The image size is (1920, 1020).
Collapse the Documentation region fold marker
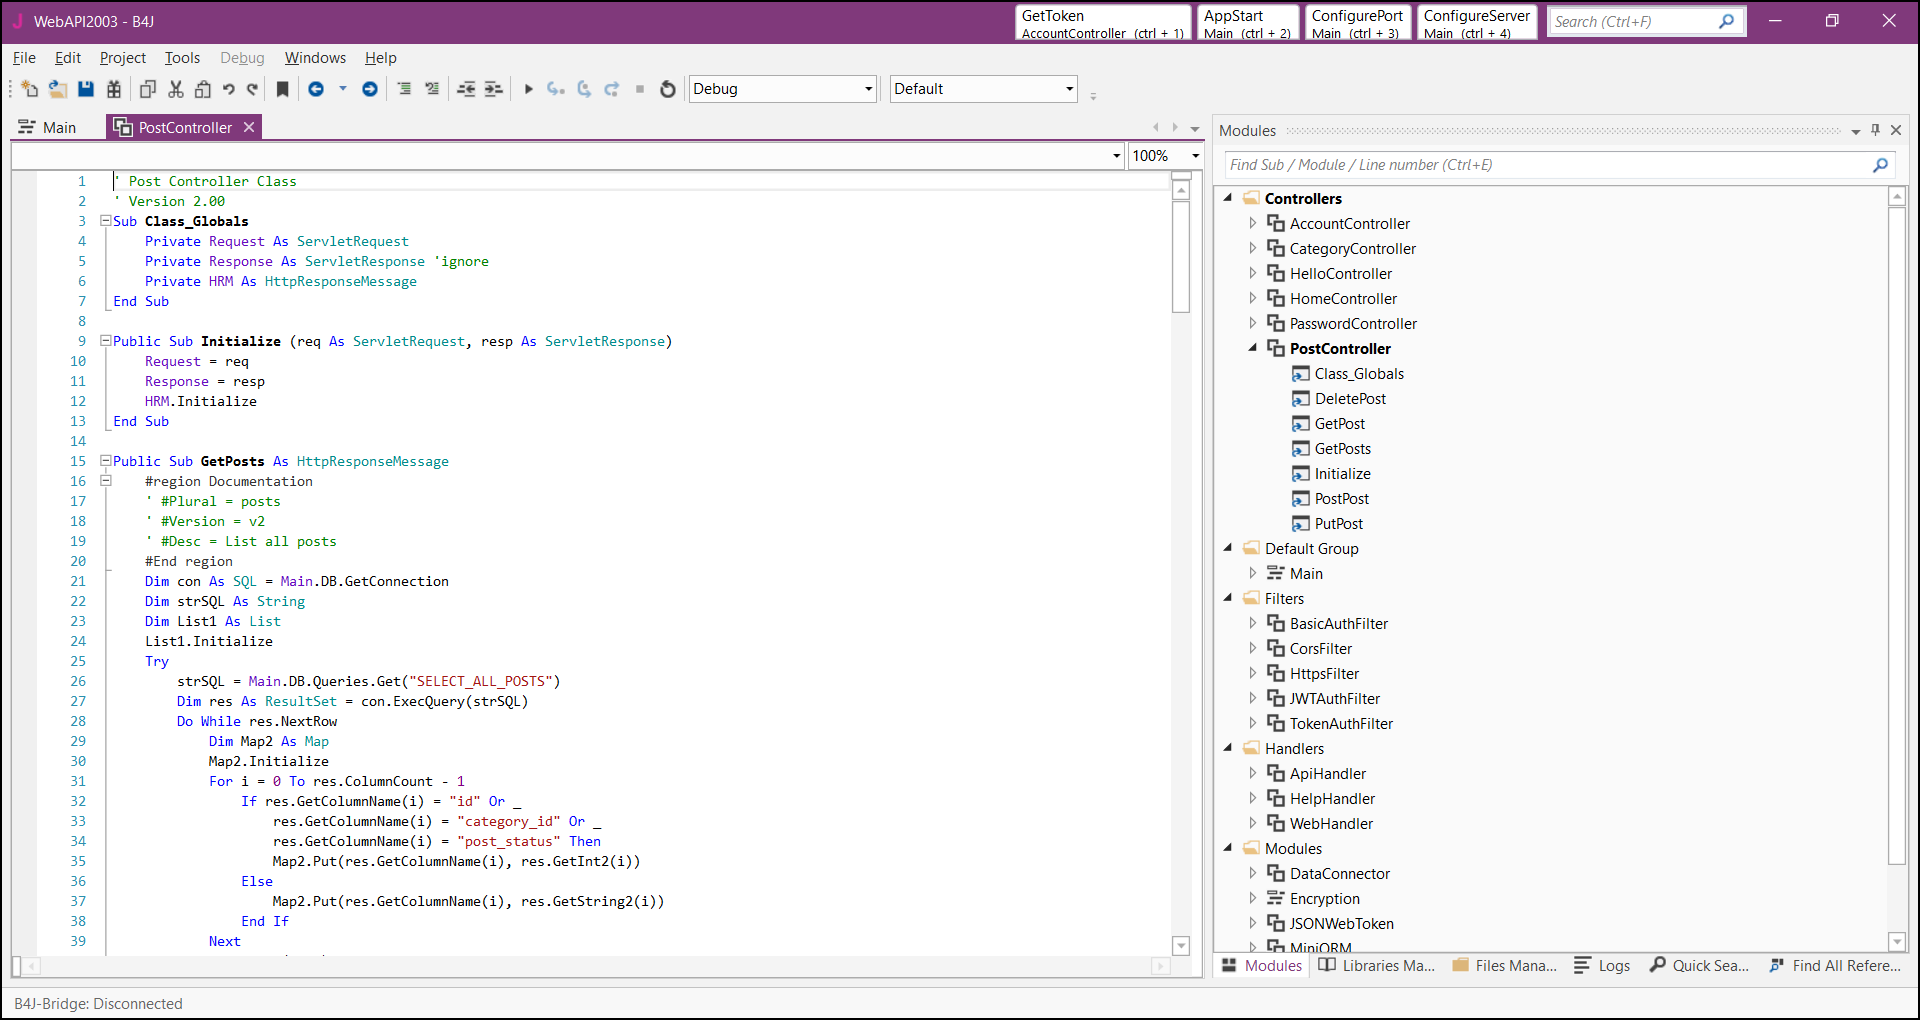105,481
